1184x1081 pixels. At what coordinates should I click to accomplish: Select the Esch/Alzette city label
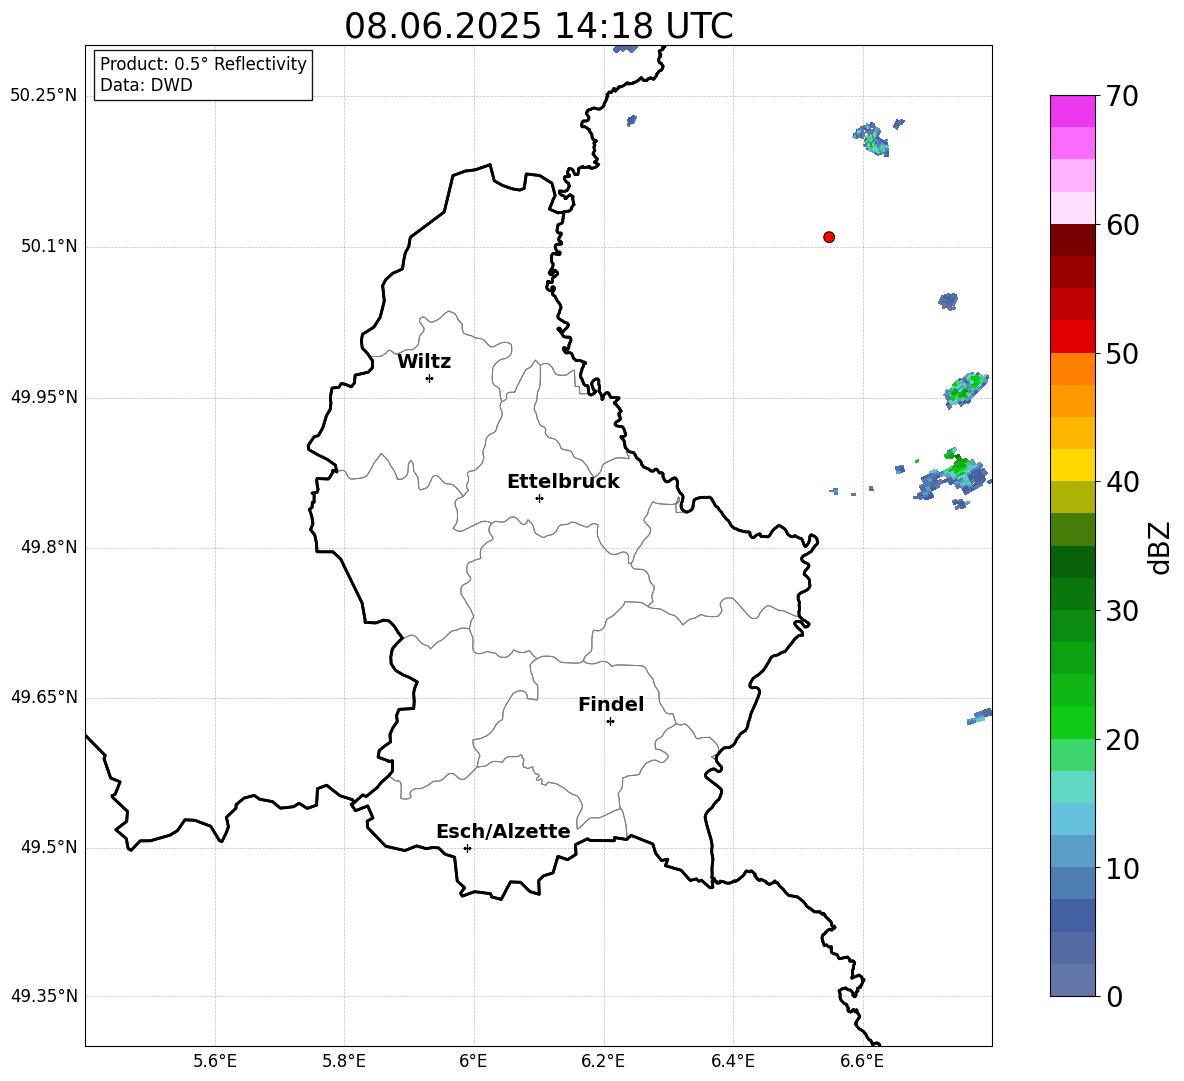pyautogui.click(x=503, y=831)
